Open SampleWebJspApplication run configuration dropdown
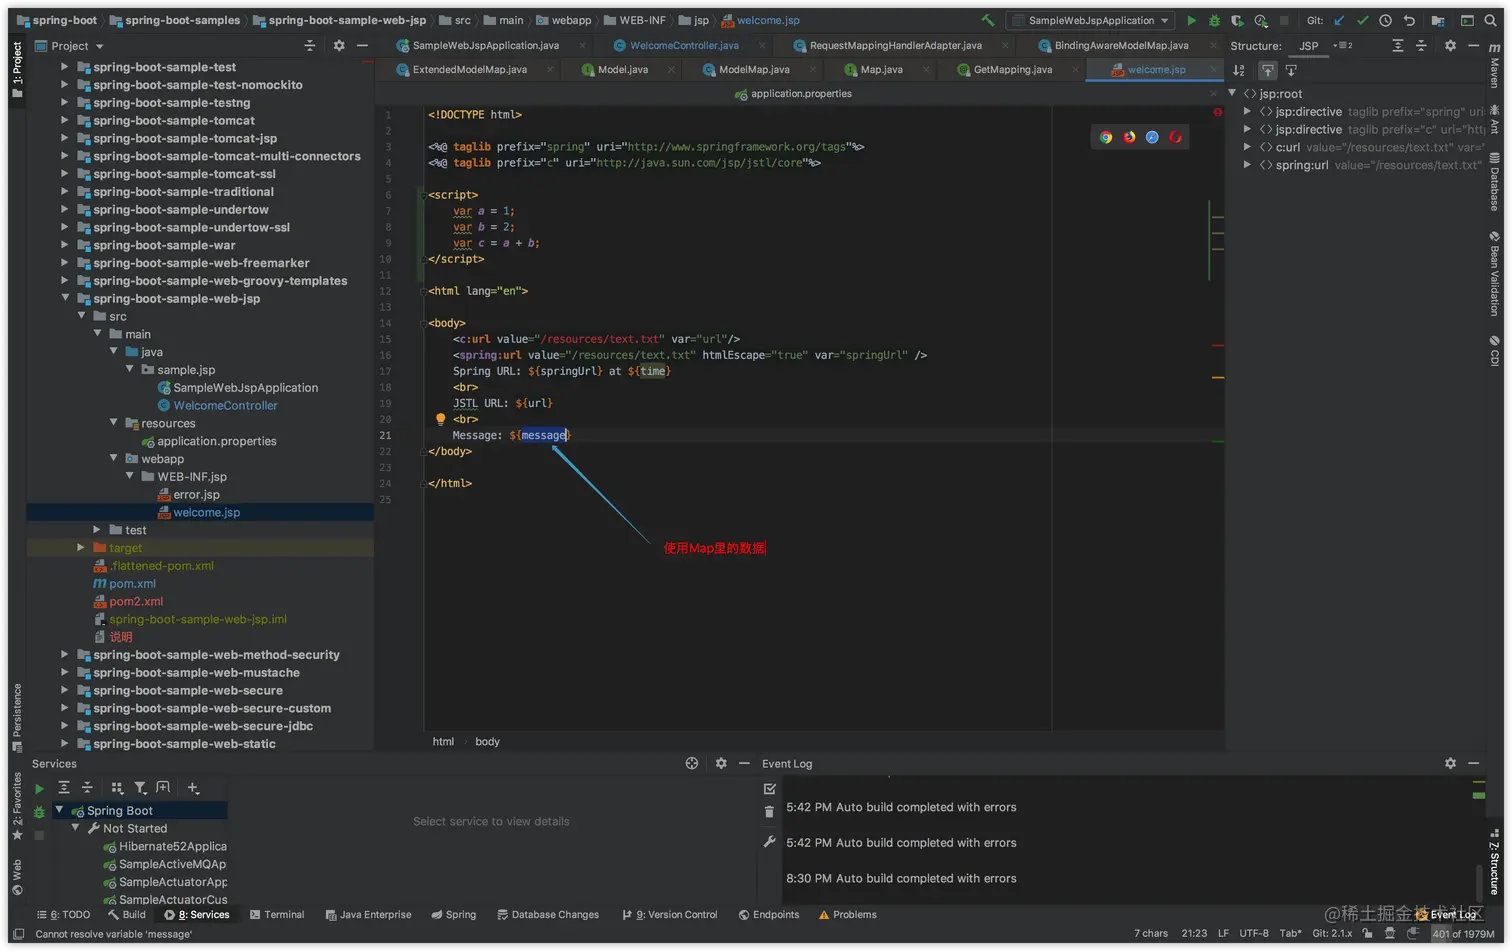1512x951 pixels. coord(1090,20)
